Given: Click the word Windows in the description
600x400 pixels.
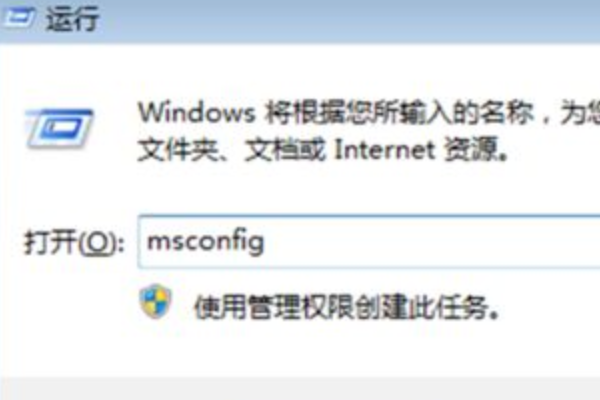Looking at the screenshot, I should [x=196, y=113].
